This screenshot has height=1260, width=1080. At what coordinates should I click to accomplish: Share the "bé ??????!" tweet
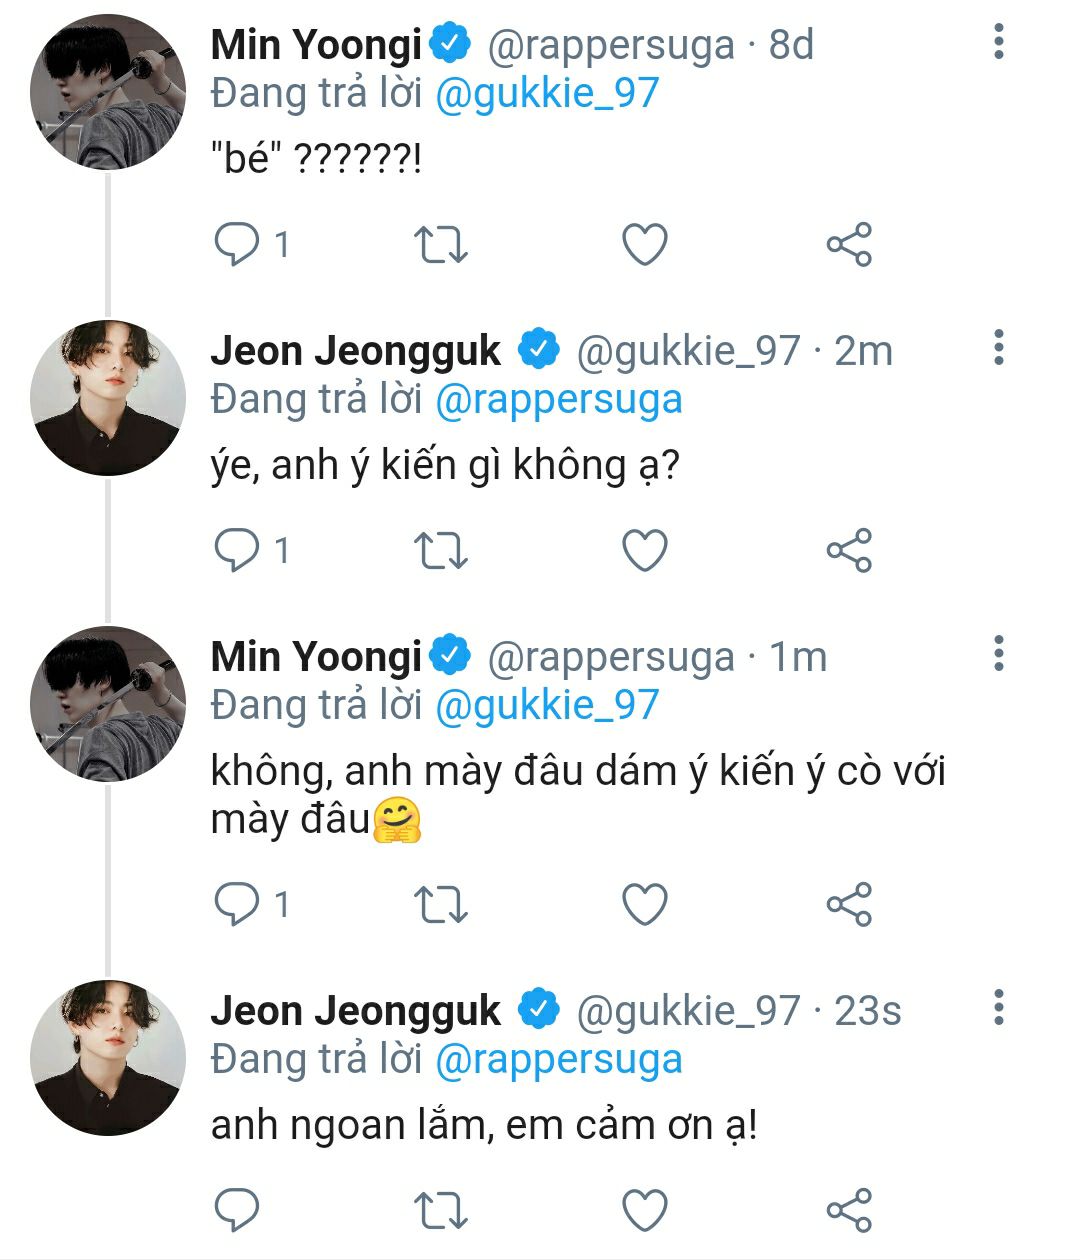[x=849, y=244]
